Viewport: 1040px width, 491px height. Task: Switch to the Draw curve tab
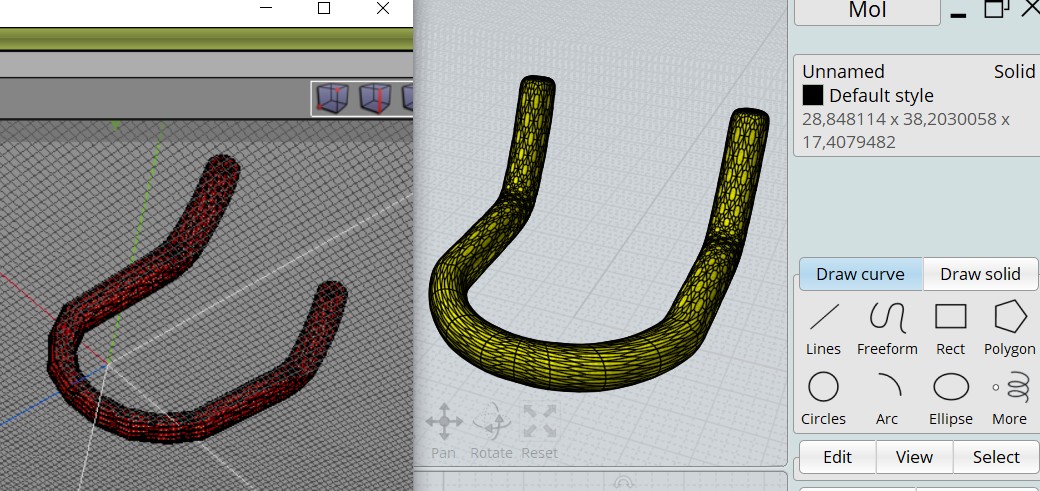click(x=860, y=274)
